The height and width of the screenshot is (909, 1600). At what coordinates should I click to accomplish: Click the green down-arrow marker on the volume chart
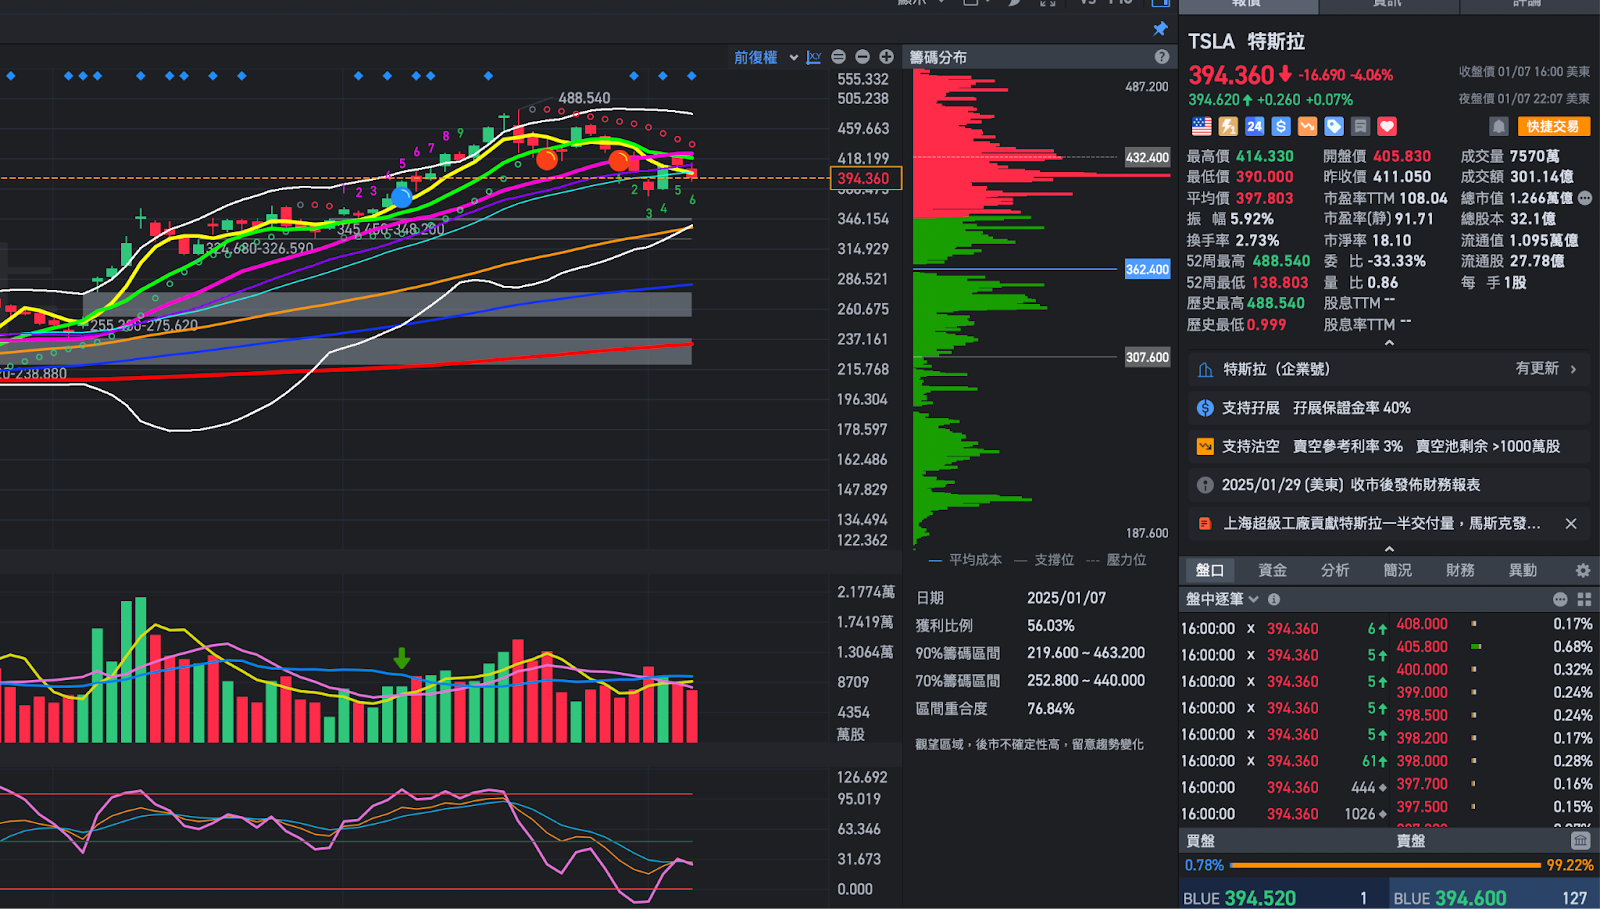[402, 658]
